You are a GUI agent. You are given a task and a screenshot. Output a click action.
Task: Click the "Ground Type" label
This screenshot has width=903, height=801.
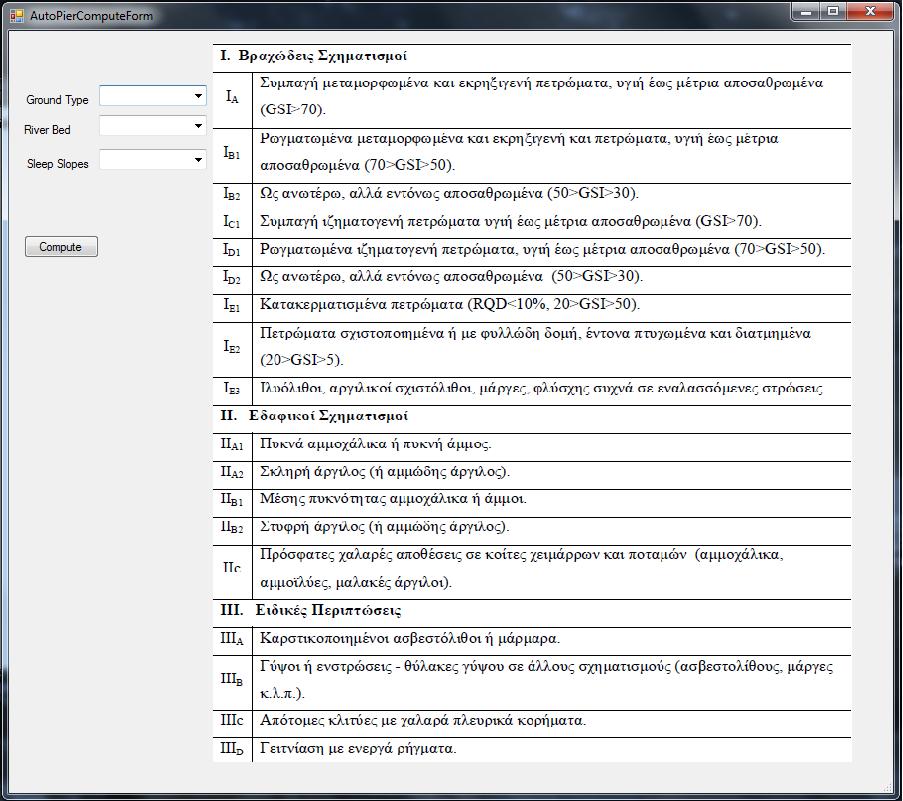coord(57,100)
